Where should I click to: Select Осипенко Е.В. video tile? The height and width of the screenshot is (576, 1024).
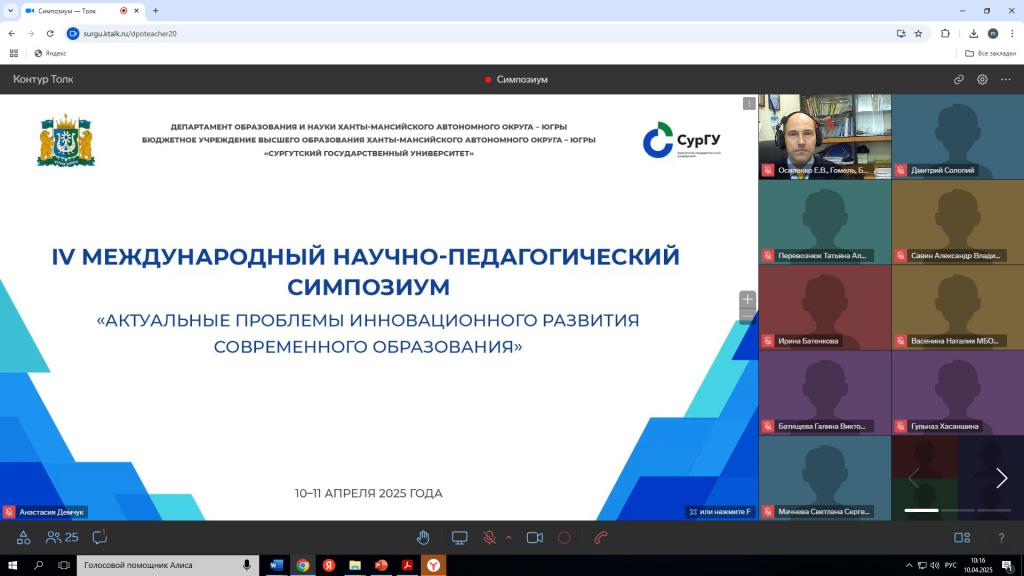824,136
